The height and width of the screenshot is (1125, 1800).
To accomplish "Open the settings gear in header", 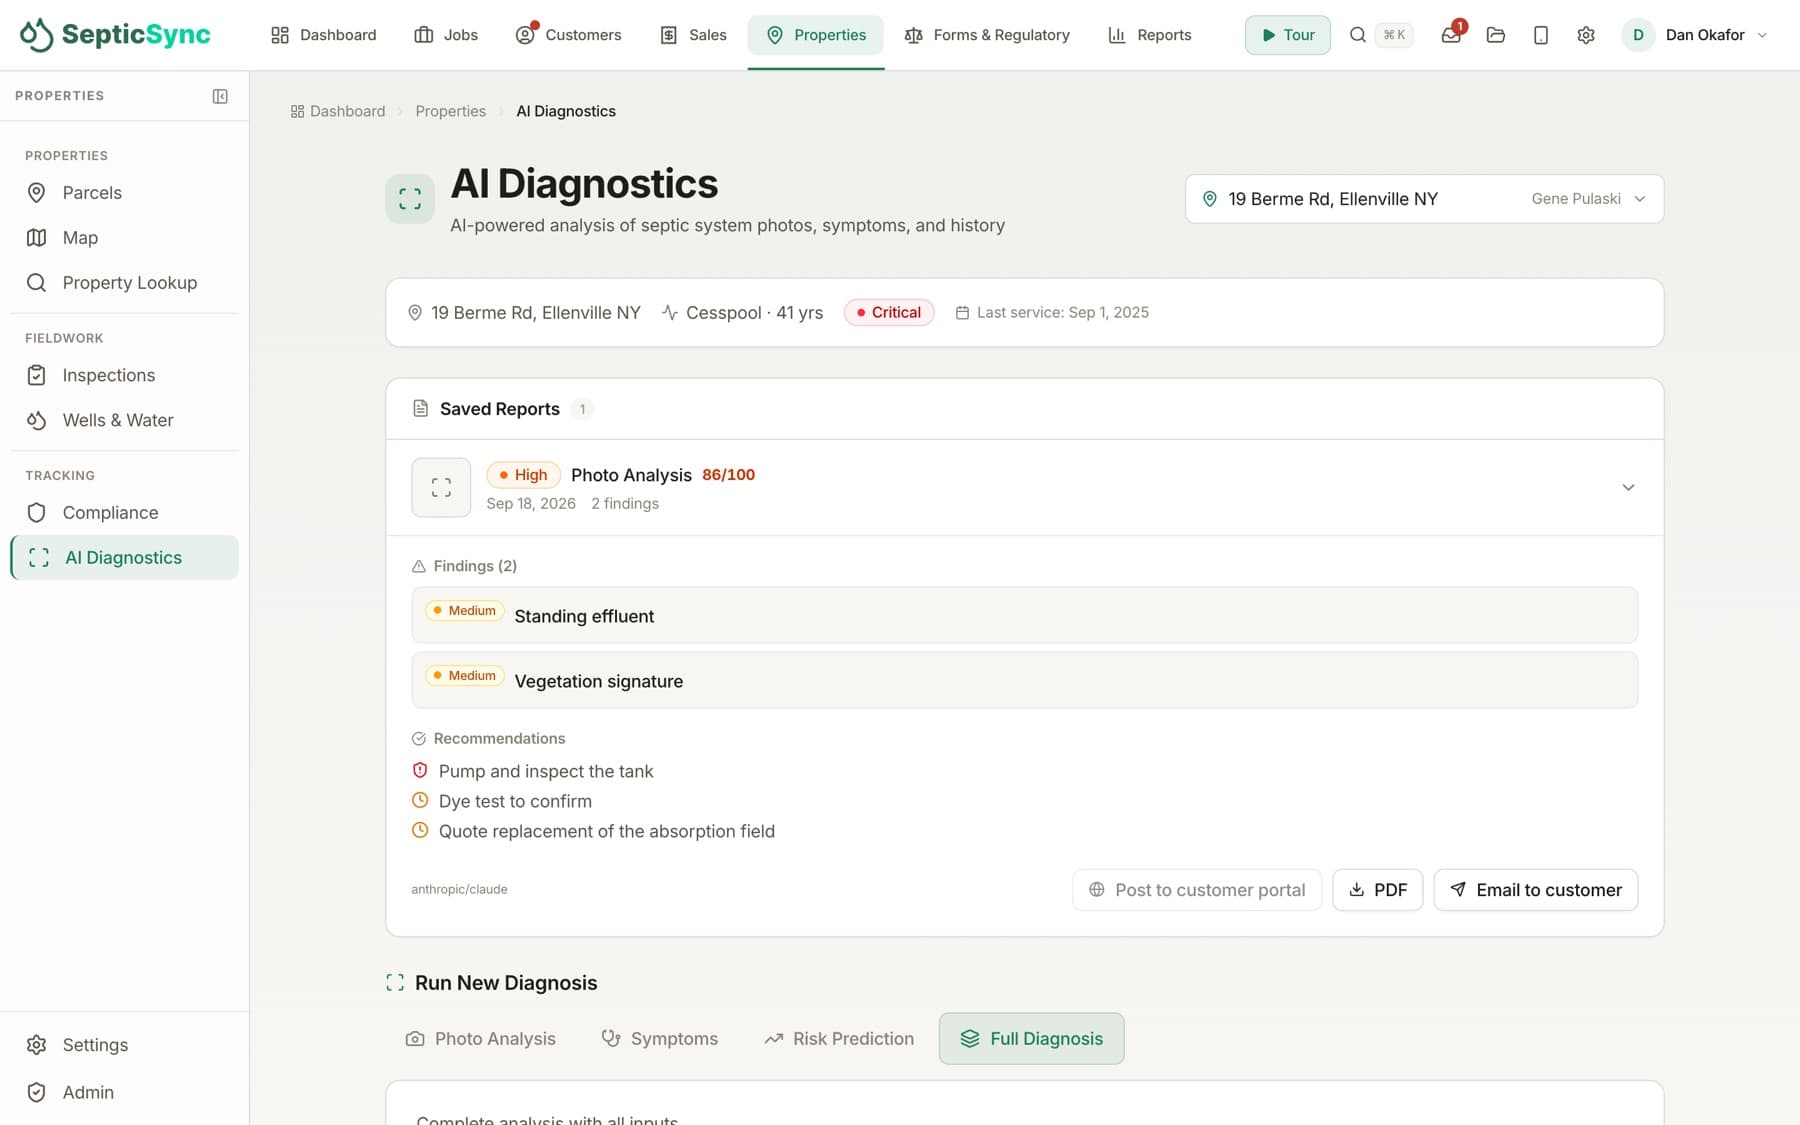I will [x=1586, y=35].
